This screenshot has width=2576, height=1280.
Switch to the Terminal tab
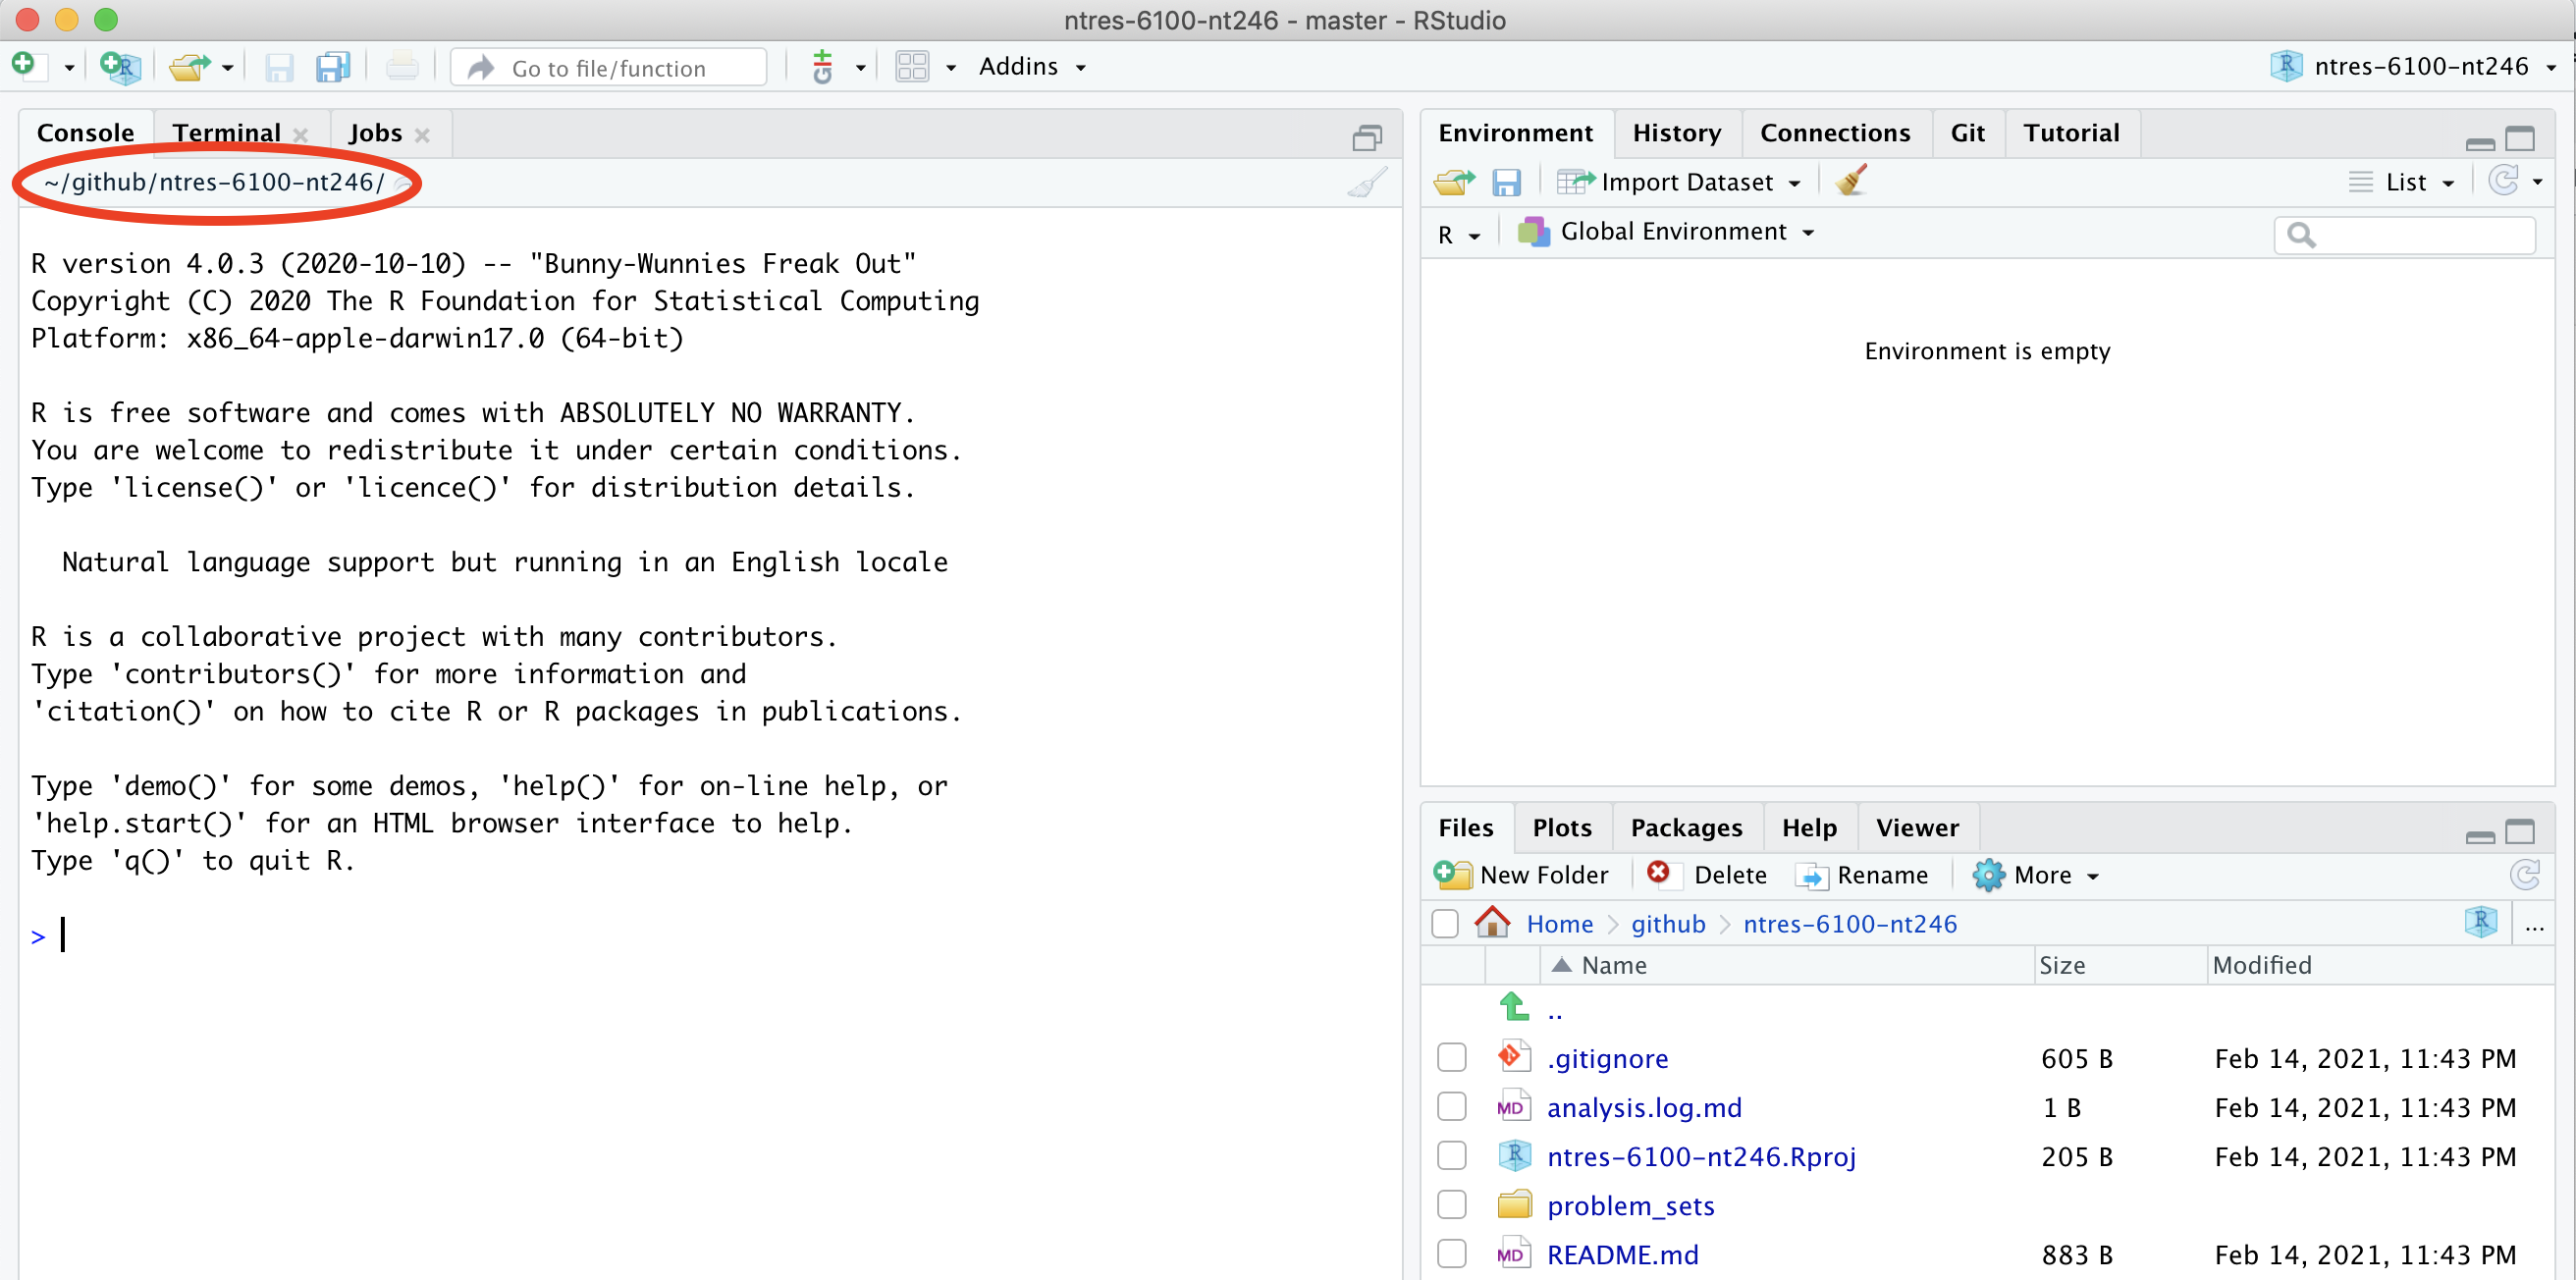(227, 133)
